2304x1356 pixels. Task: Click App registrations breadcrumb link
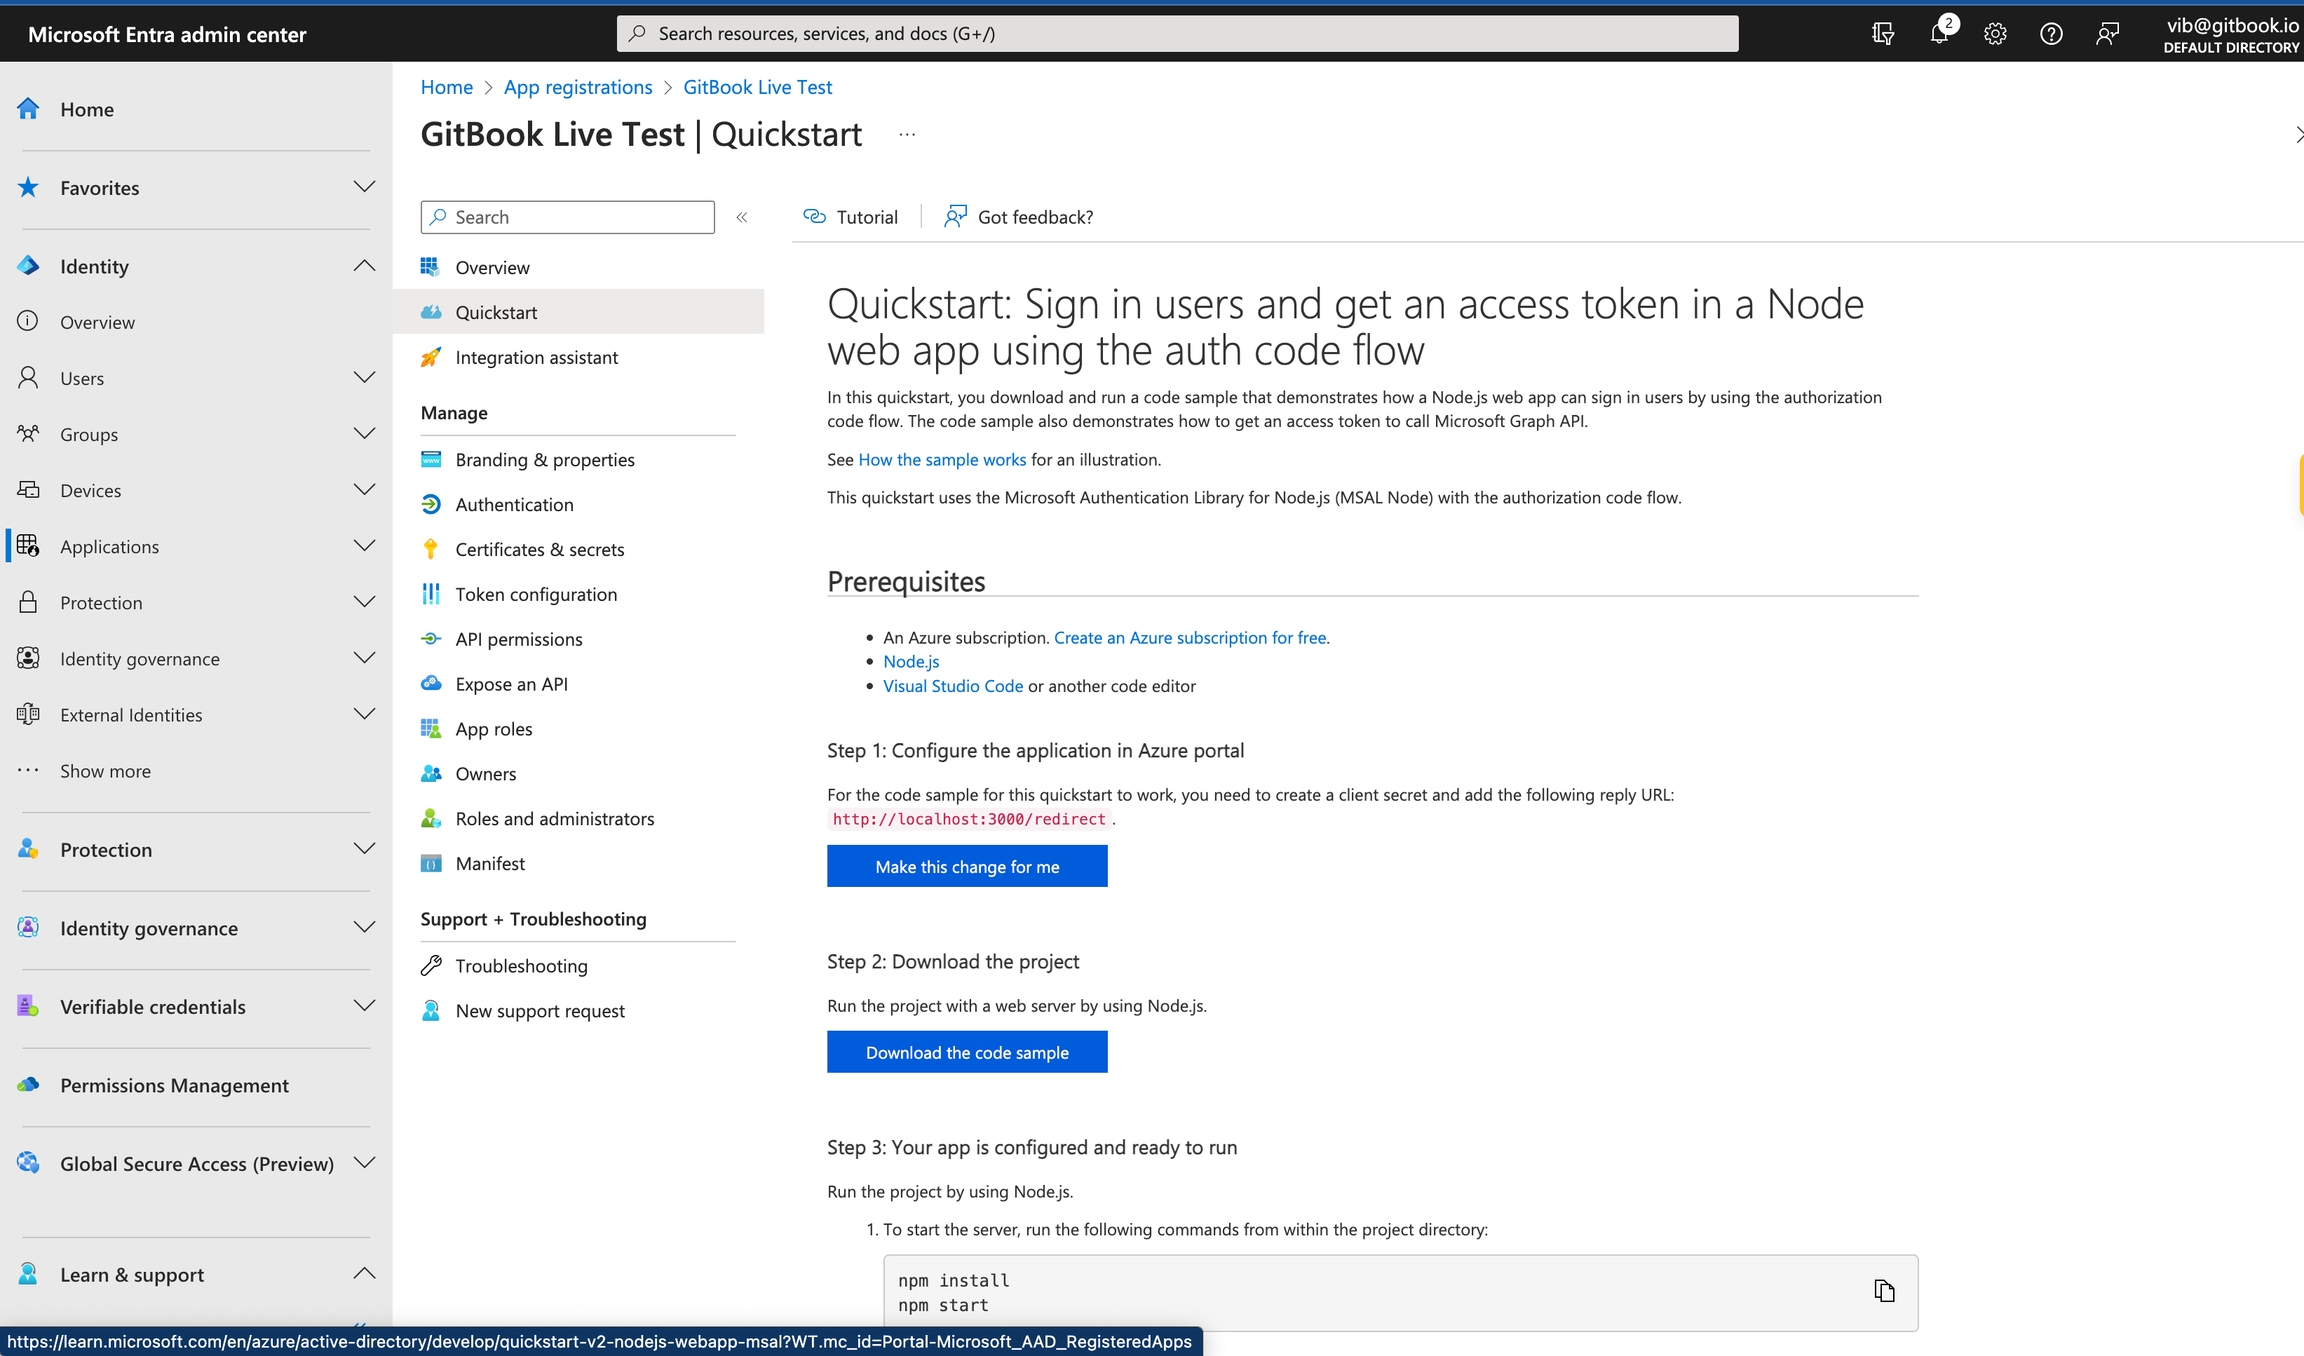click(577, 87)
